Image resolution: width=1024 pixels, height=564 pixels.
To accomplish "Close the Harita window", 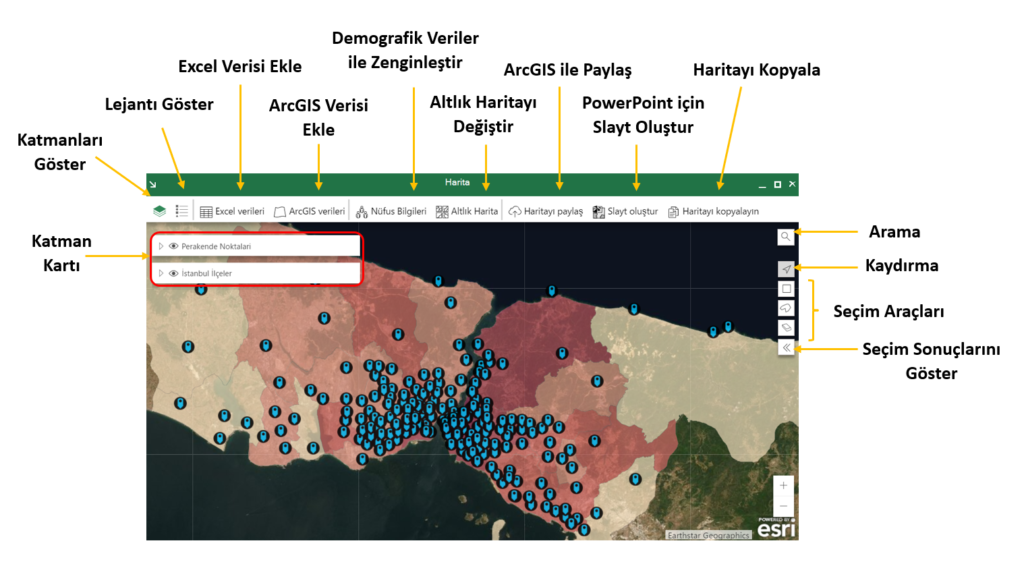I will point(792,184).
